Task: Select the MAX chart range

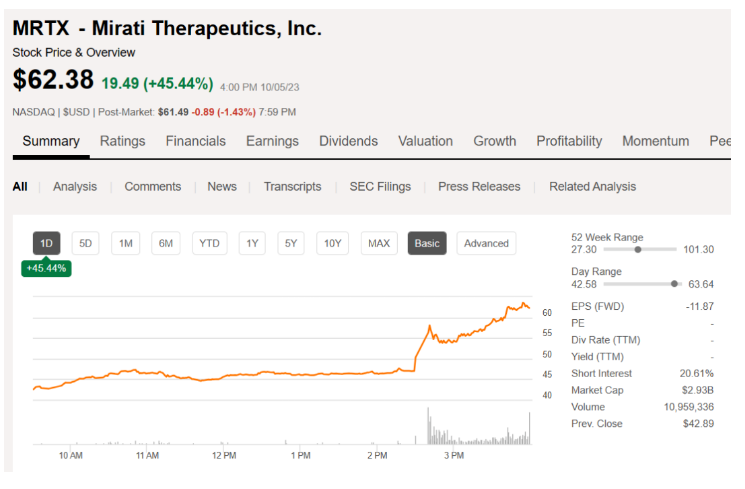Action: click(379, 243)
